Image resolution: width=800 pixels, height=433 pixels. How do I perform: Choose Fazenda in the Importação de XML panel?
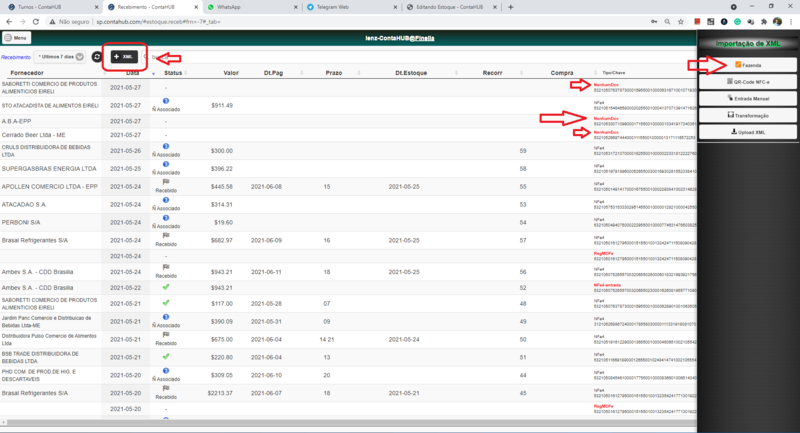[747, 65]
